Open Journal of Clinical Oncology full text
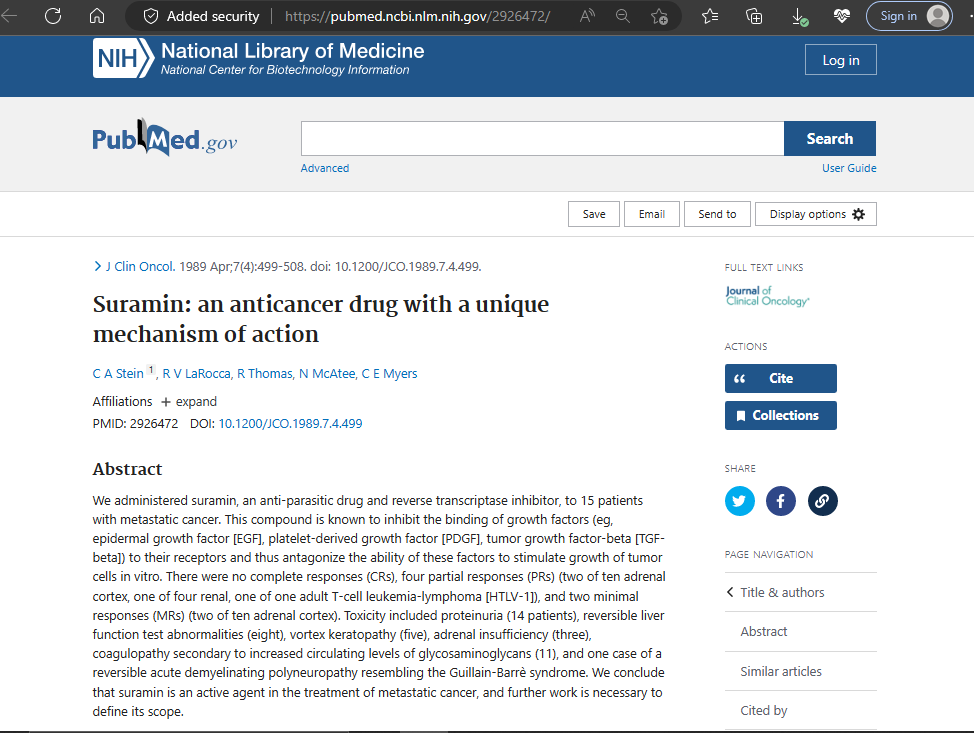This screenshot has height=733, width=974. tap(767, 296)
